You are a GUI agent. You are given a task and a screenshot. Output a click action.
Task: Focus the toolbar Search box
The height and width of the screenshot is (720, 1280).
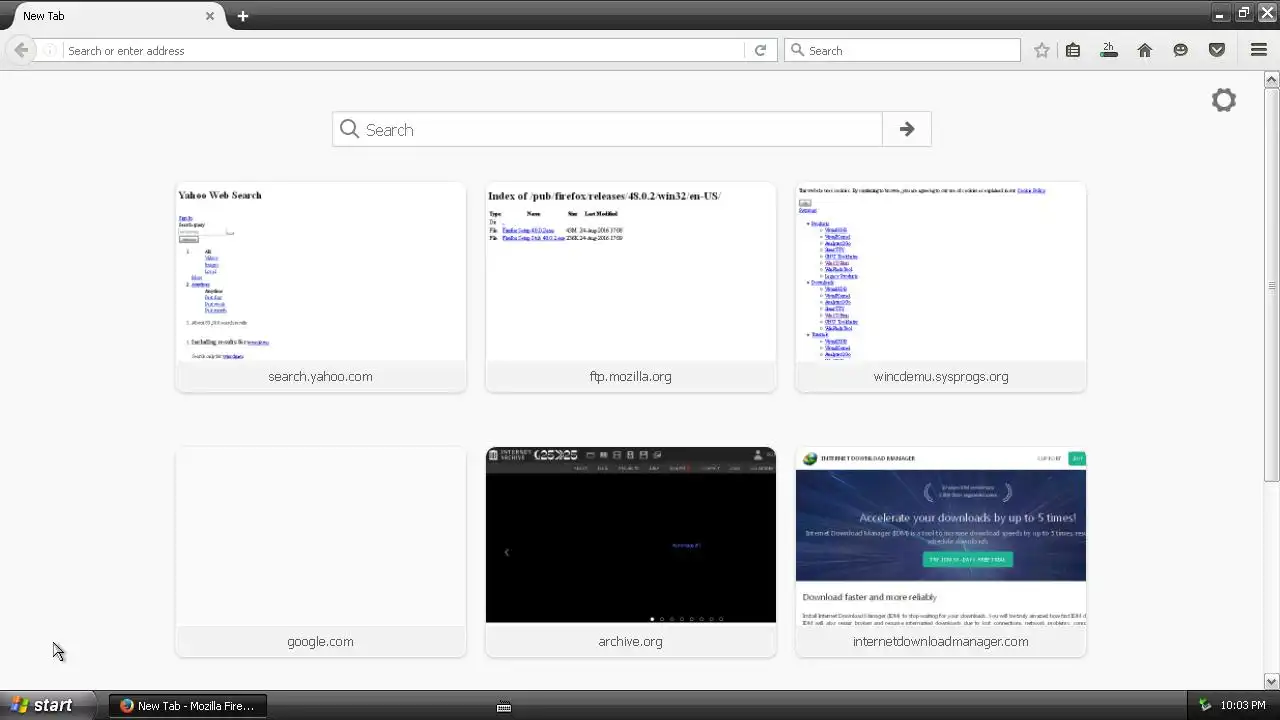[902, 50]
